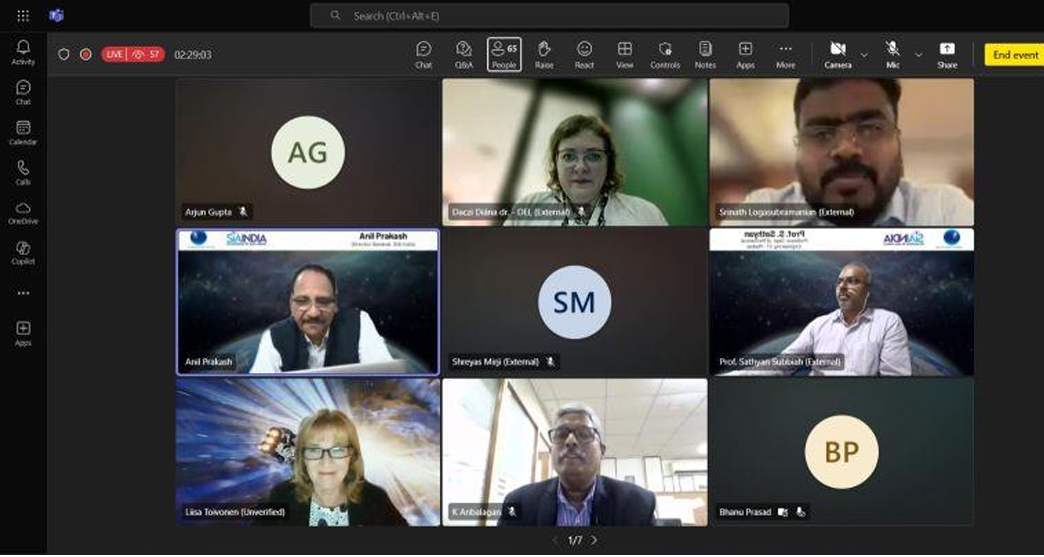Click the End event button

1014,55
